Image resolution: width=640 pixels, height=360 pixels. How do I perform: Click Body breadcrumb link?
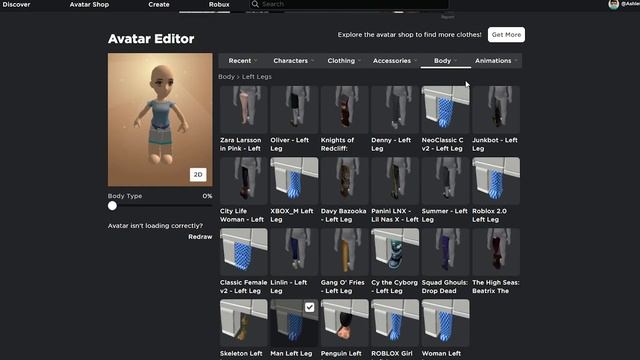tap(226, 77)
